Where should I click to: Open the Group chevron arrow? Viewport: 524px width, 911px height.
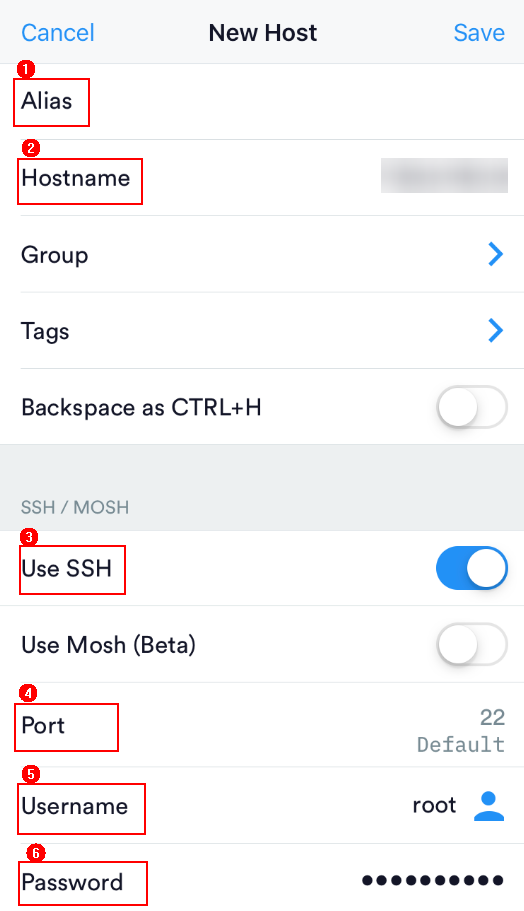pyautogui.click(x=496, y=254)
